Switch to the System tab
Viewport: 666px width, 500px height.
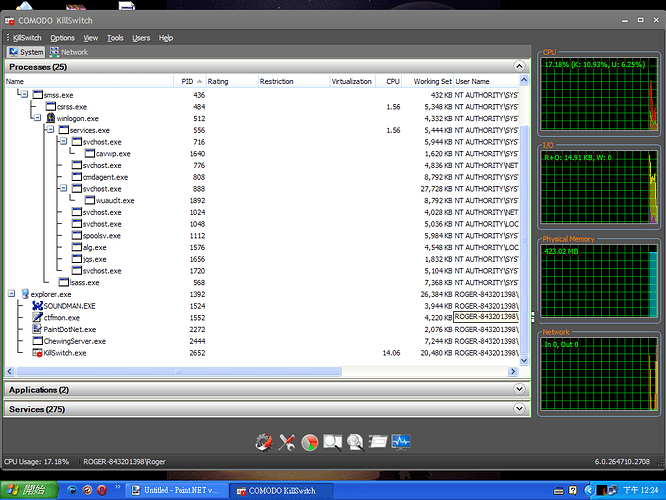pos(26,52)
